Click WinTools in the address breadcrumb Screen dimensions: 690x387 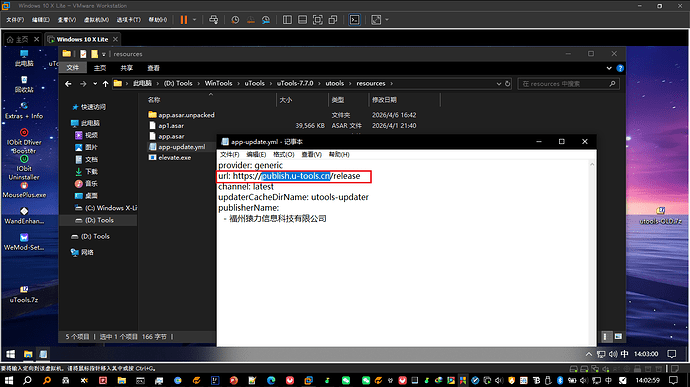point(218,83)
